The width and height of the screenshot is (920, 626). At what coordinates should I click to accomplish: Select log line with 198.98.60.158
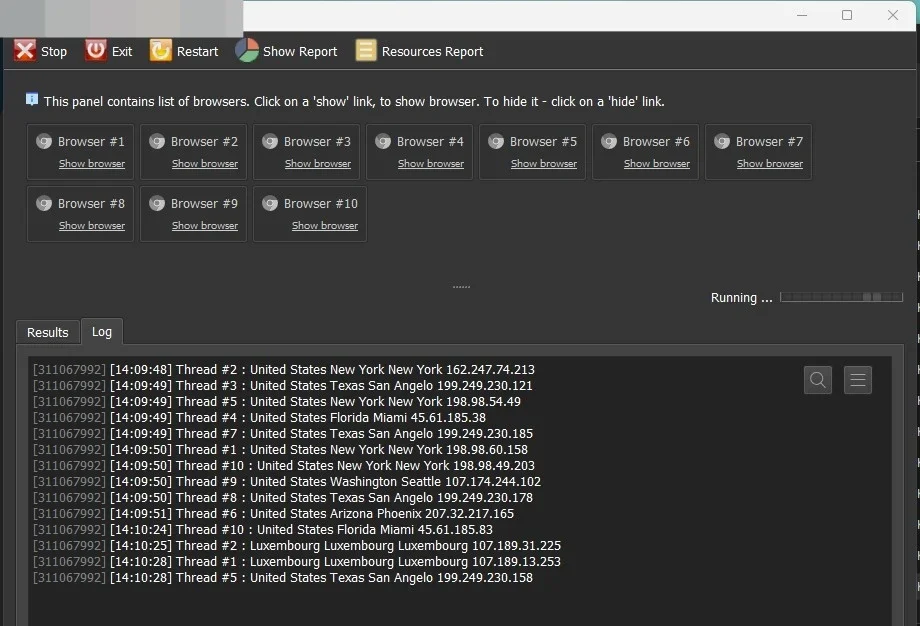click(280, 449)
